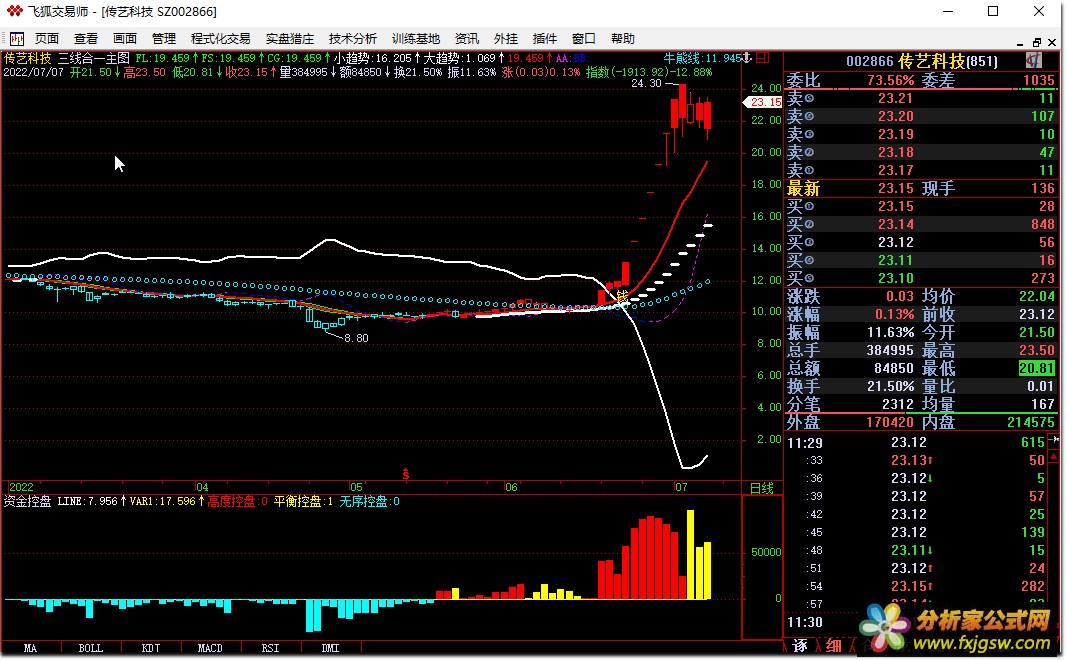This screenshot has height=660, width=1067.
Task: Click the highlighted 最低 value 20.81
Action: [x=1036, y=368]
